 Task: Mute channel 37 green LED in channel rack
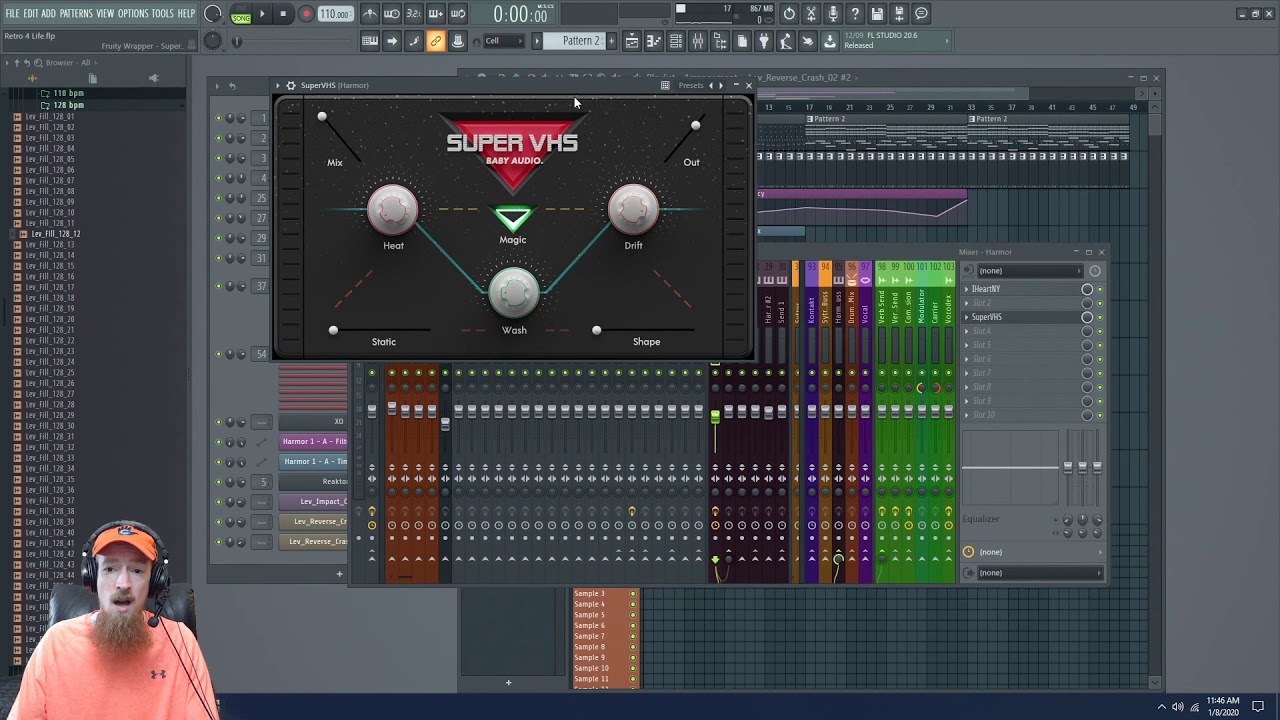click(x=218, y=286)
